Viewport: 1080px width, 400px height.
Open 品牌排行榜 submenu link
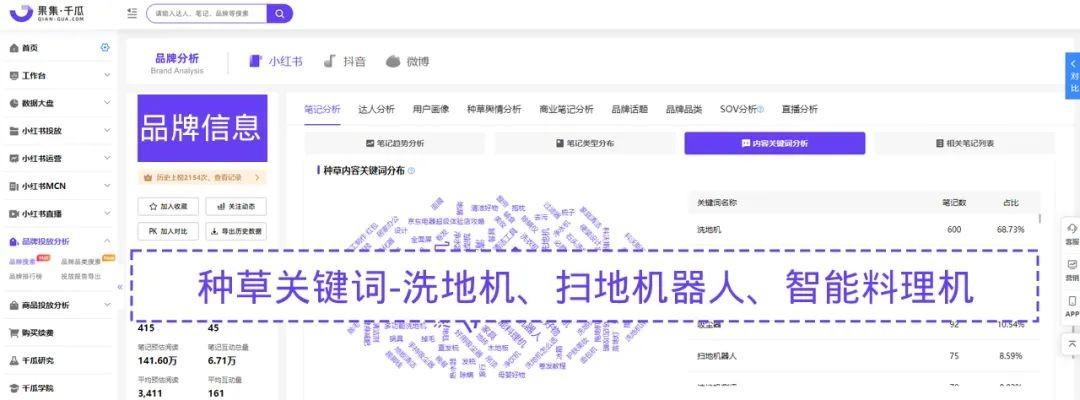click(x=25, y=276)
